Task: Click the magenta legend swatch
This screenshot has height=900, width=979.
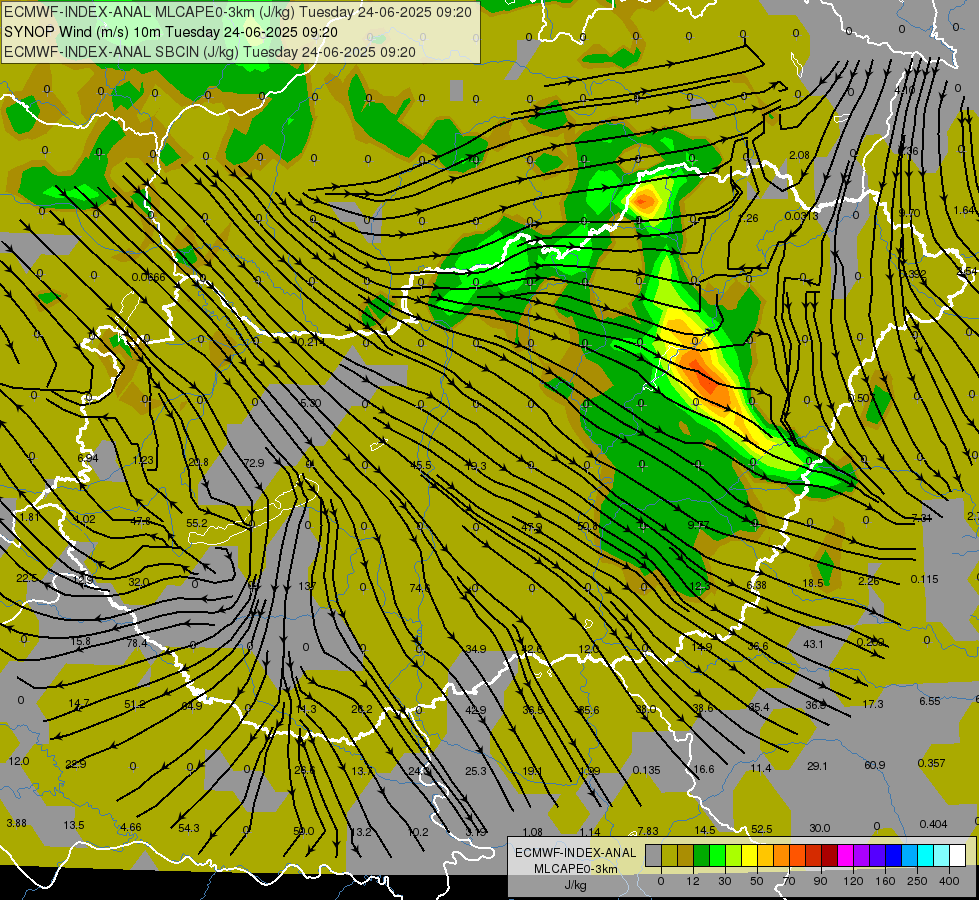Action: click(x=846, y=855)
